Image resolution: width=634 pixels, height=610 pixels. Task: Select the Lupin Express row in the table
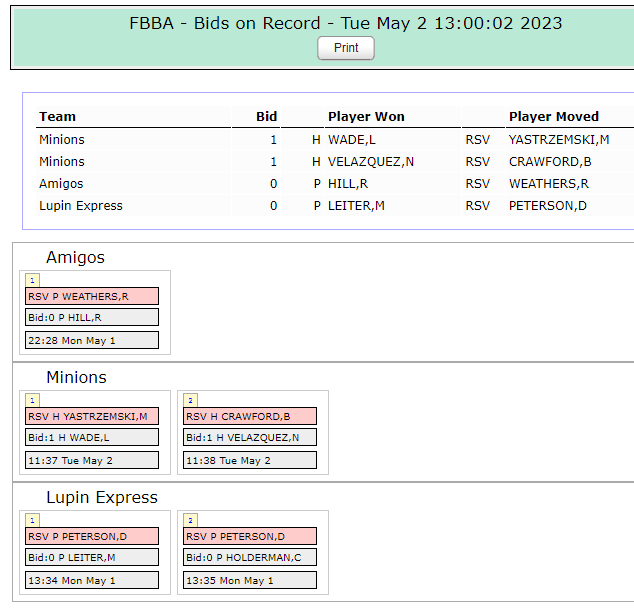pyautogui.click(x=335, y=206)
